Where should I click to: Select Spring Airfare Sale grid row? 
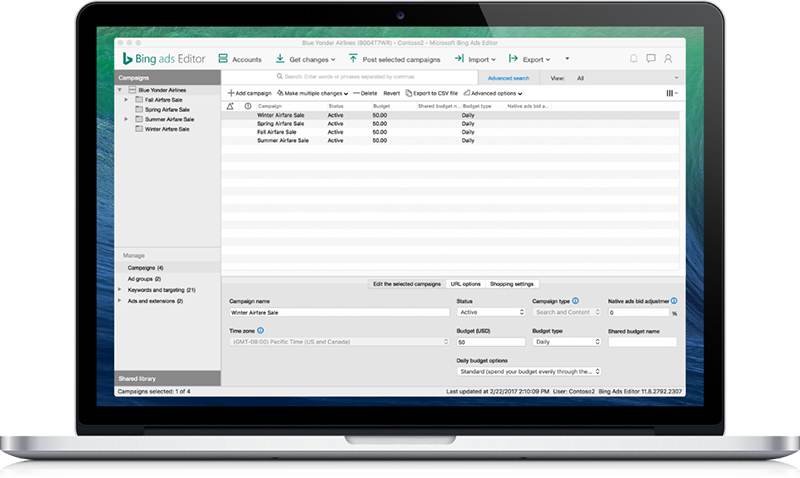click(x=450, y=123)
